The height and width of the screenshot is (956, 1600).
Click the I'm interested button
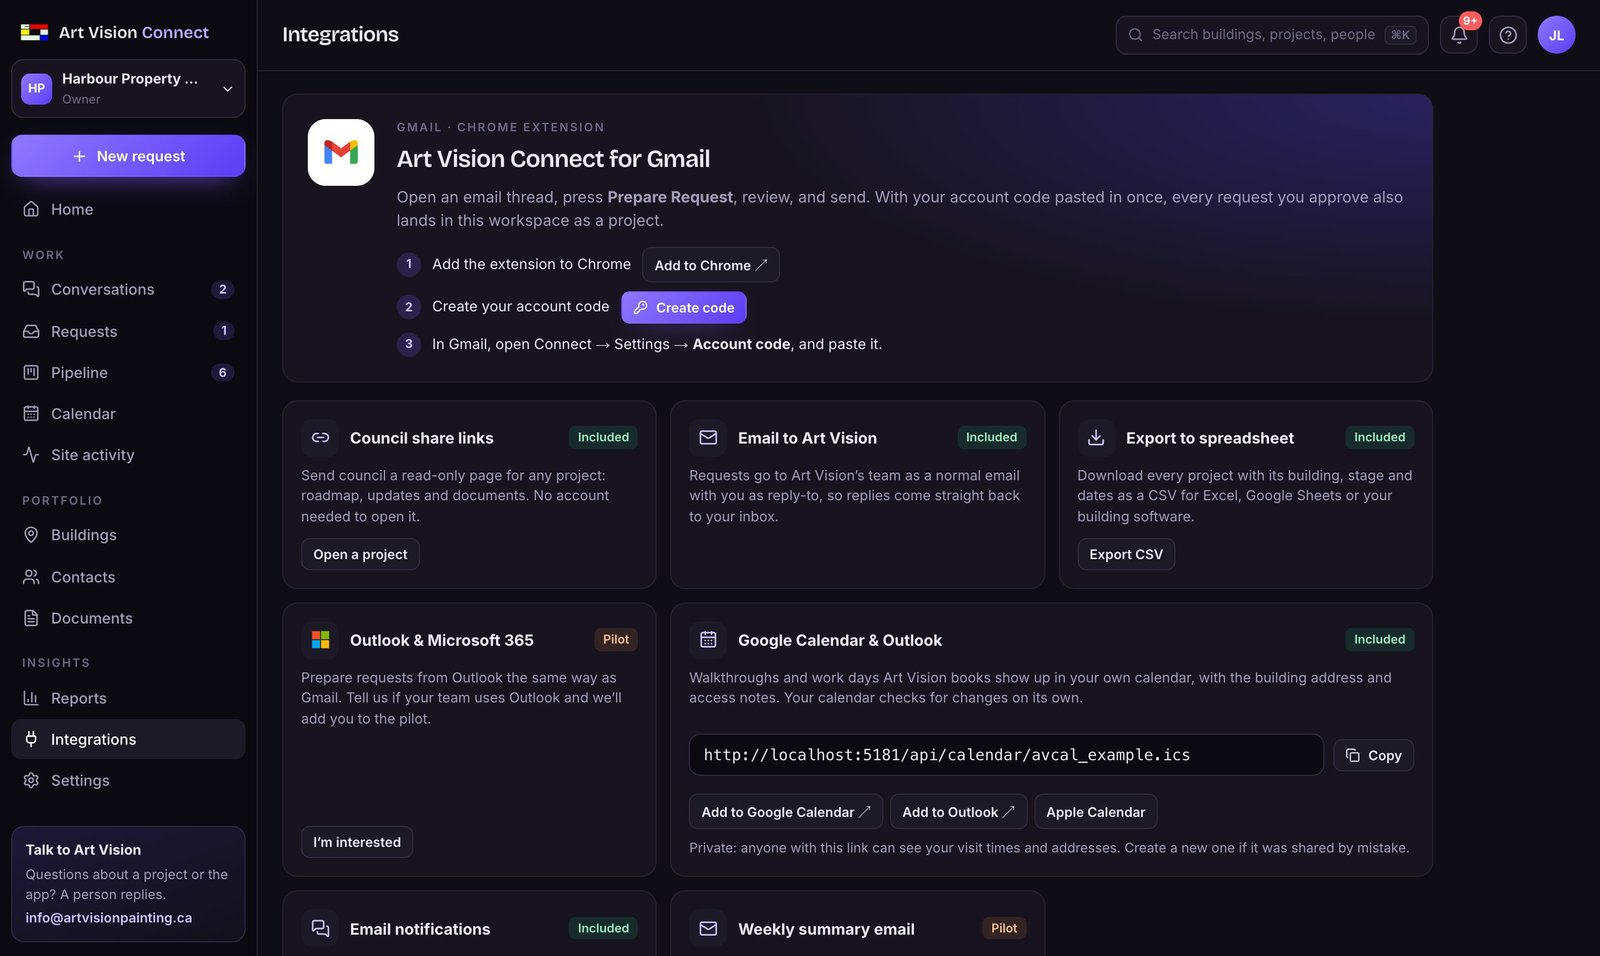coord(357,842)
